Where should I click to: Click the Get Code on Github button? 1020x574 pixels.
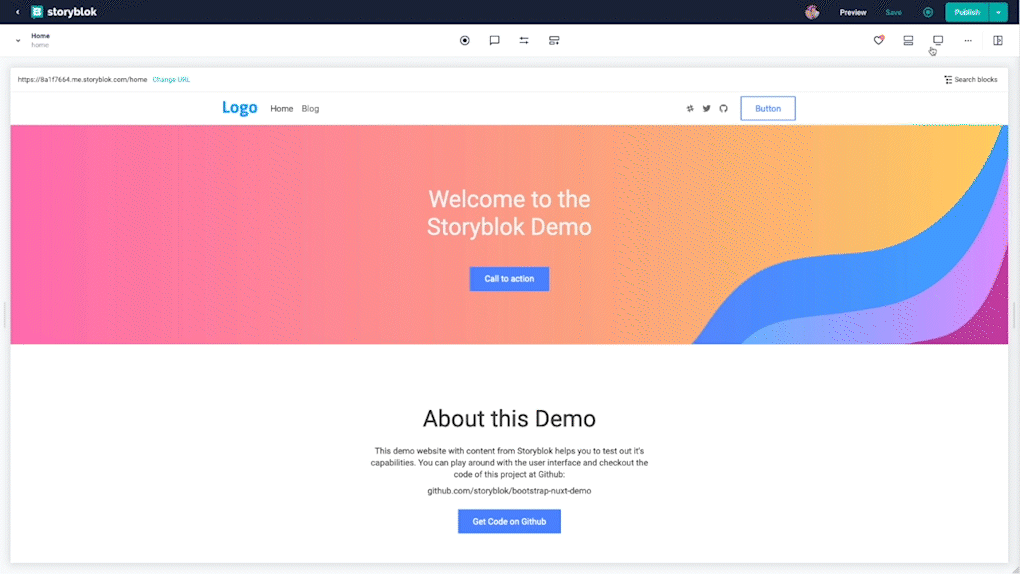point(509,521)
